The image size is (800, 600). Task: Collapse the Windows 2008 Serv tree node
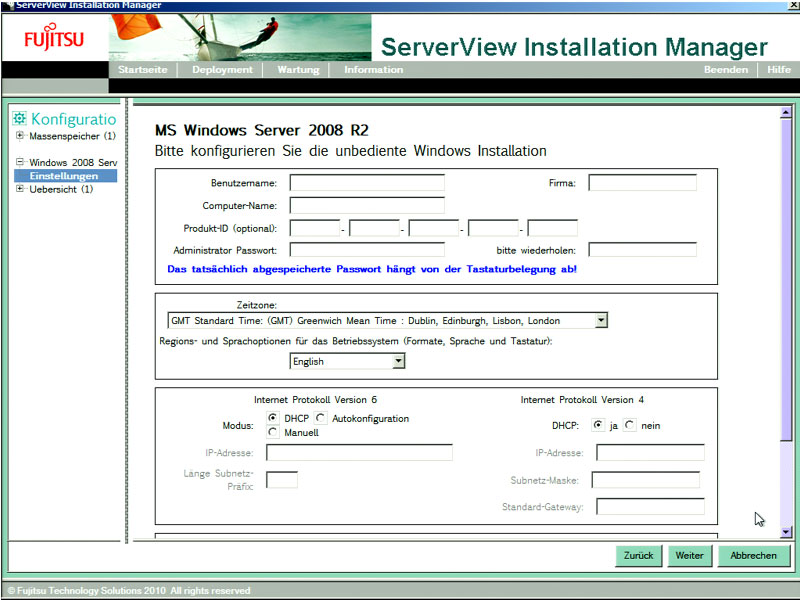[20, 162]
